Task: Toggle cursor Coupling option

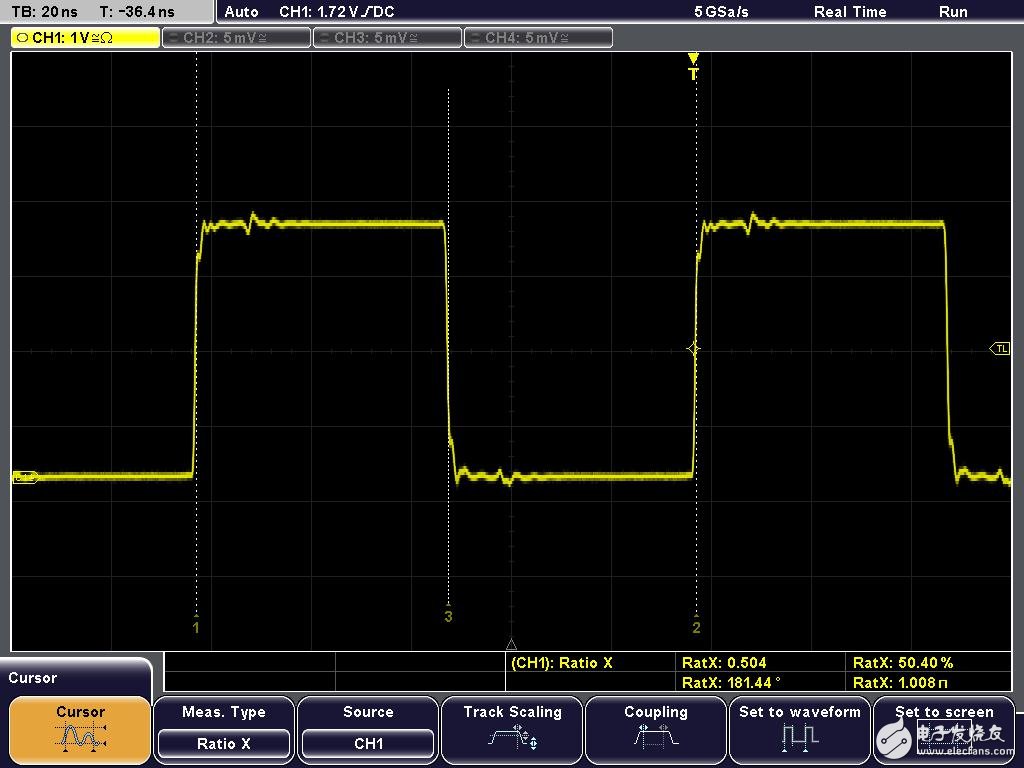Action: [656, 729]
